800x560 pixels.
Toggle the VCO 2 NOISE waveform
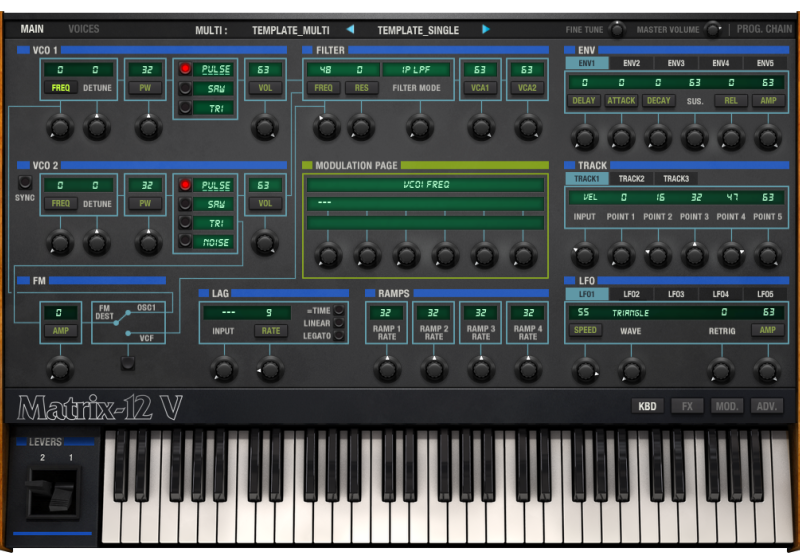[x=185, y=241]
